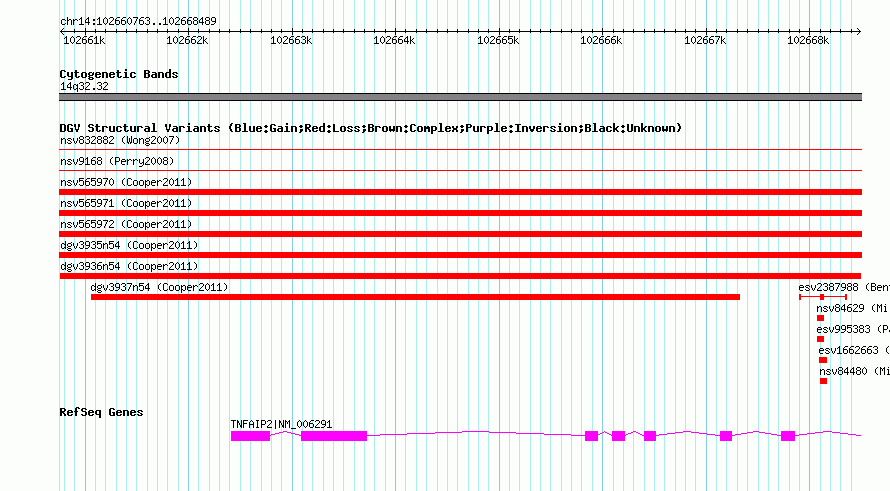Image resolution: width=890 pixels, height=491 pixels.
Task: Click the widest magenta TNFAIP2 exon block
Action: (334, 436)
